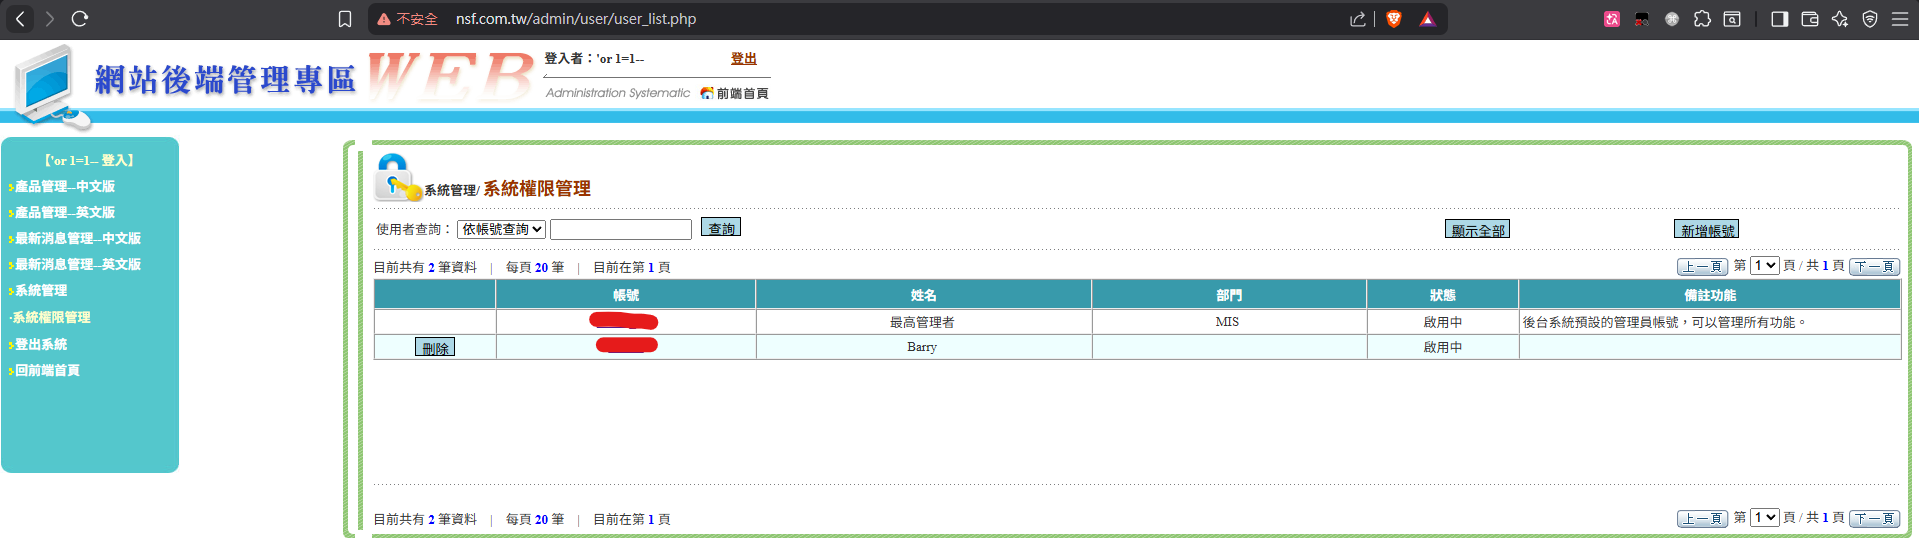Select 系統權限管理 in the sidebar
Screen dimensions: 1919x538
click(51, 317)
